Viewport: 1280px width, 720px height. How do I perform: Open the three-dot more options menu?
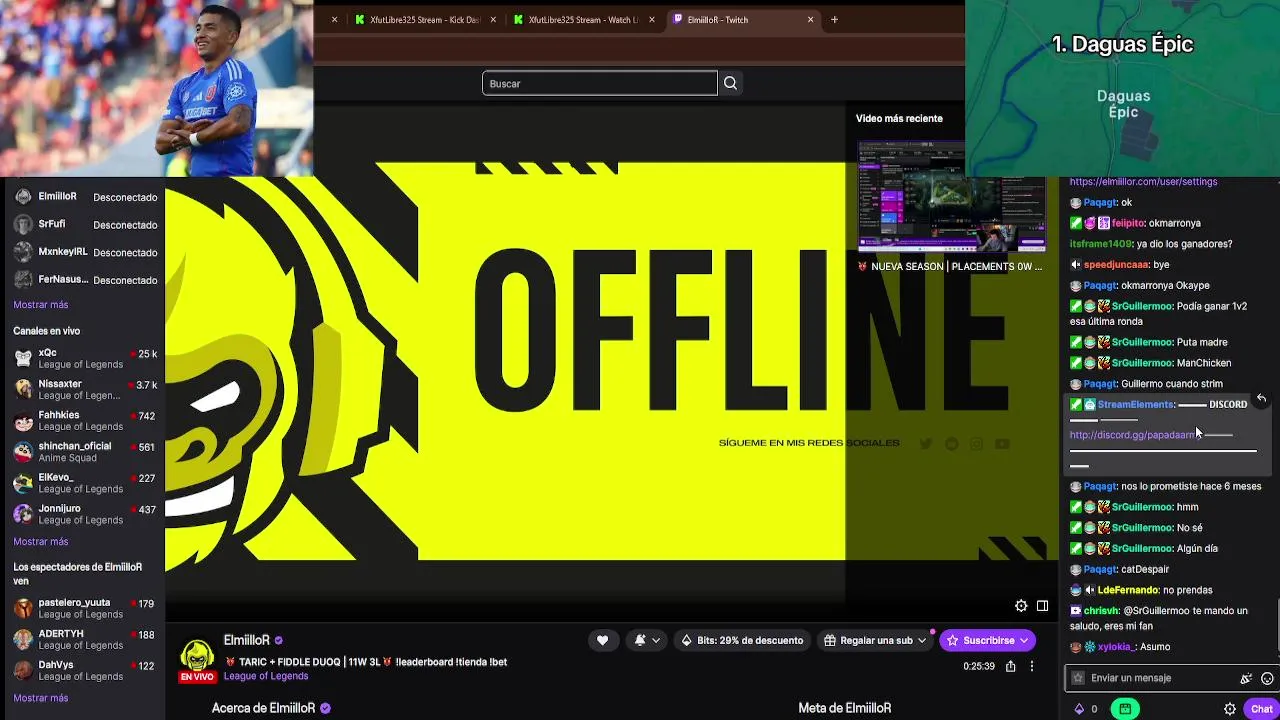pyautogui.click(x=1032, y=666)
